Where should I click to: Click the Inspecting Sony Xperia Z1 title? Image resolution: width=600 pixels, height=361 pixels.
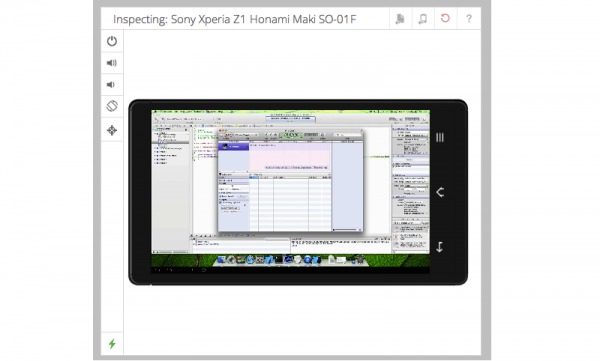[x=235, y=19]
